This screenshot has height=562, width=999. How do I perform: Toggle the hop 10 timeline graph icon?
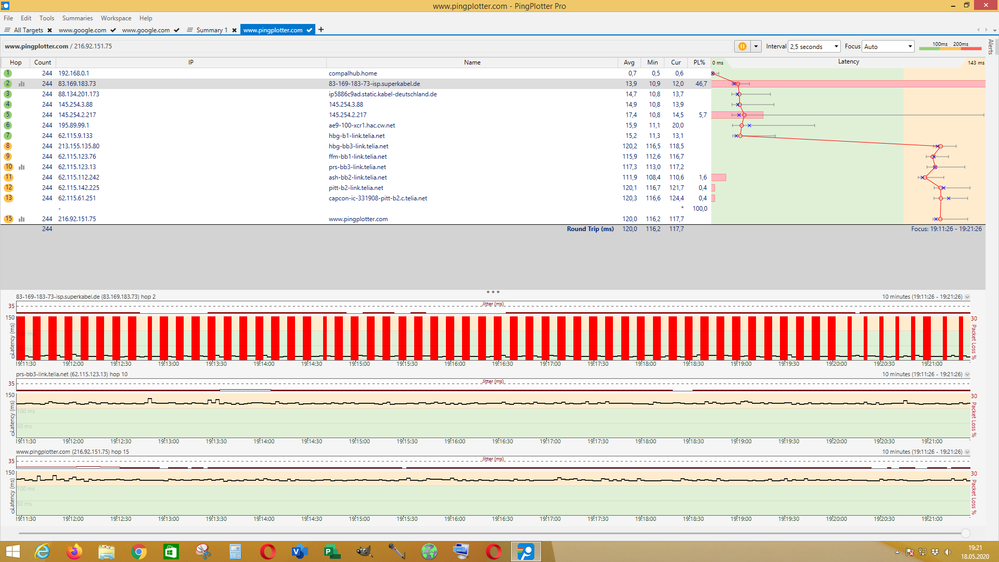point(21,167)
